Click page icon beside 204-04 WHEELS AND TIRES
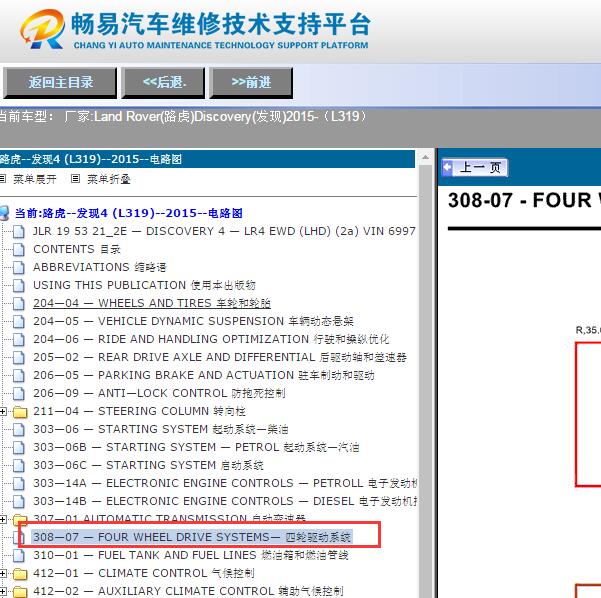The width and height of the screenshot is (601, 598). 19,304
